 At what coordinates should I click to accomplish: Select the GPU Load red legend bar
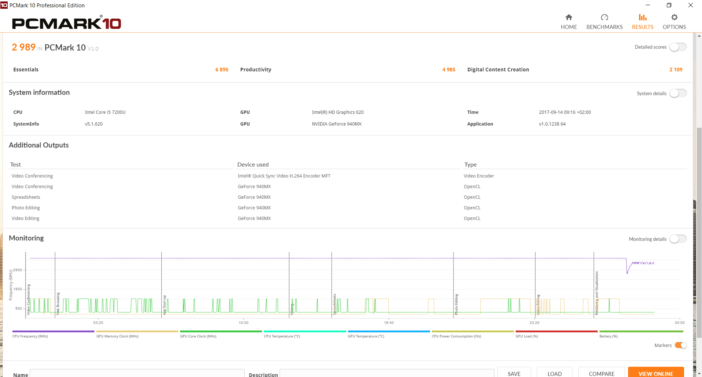[x=556, y=331]
